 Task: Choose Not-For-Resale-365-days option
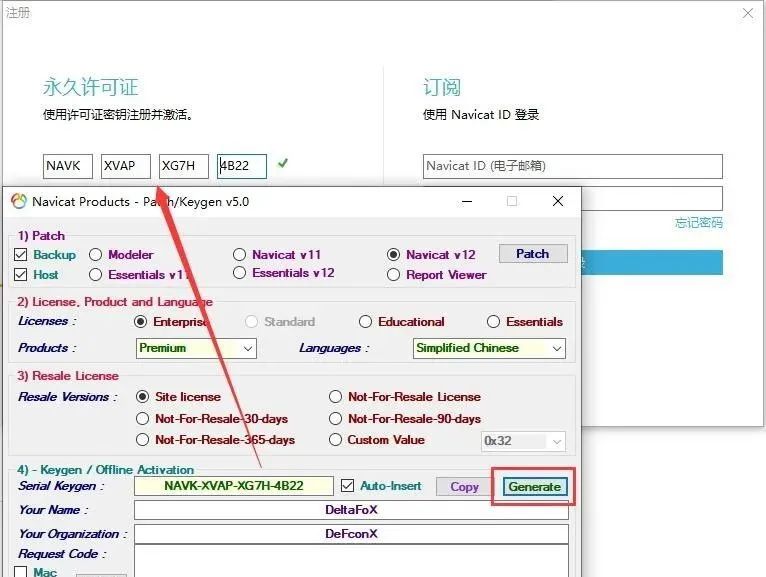142,440
